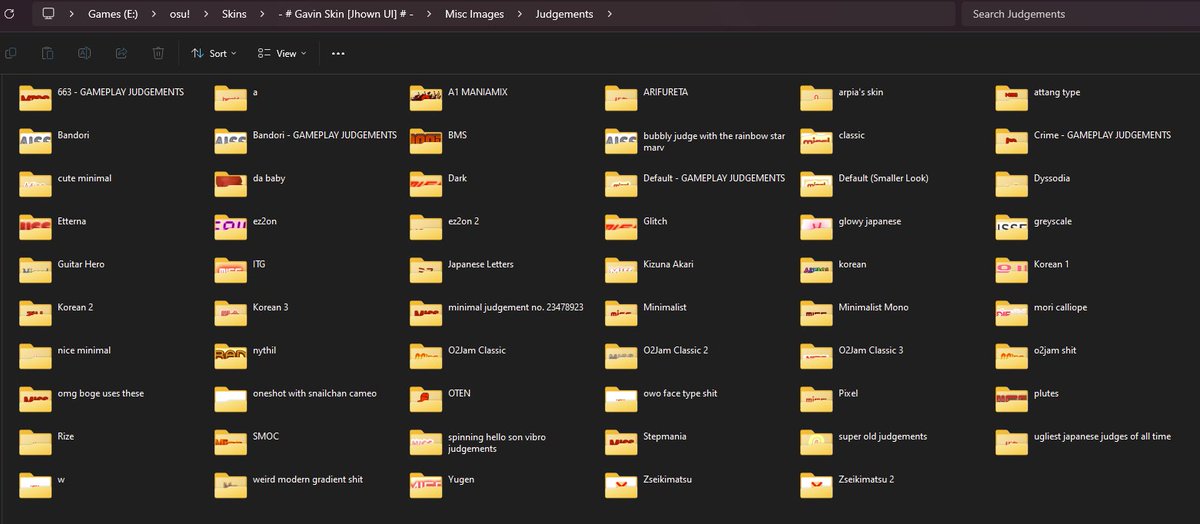
Task: Open the Sort dropdown
Action: coord(213,53)
